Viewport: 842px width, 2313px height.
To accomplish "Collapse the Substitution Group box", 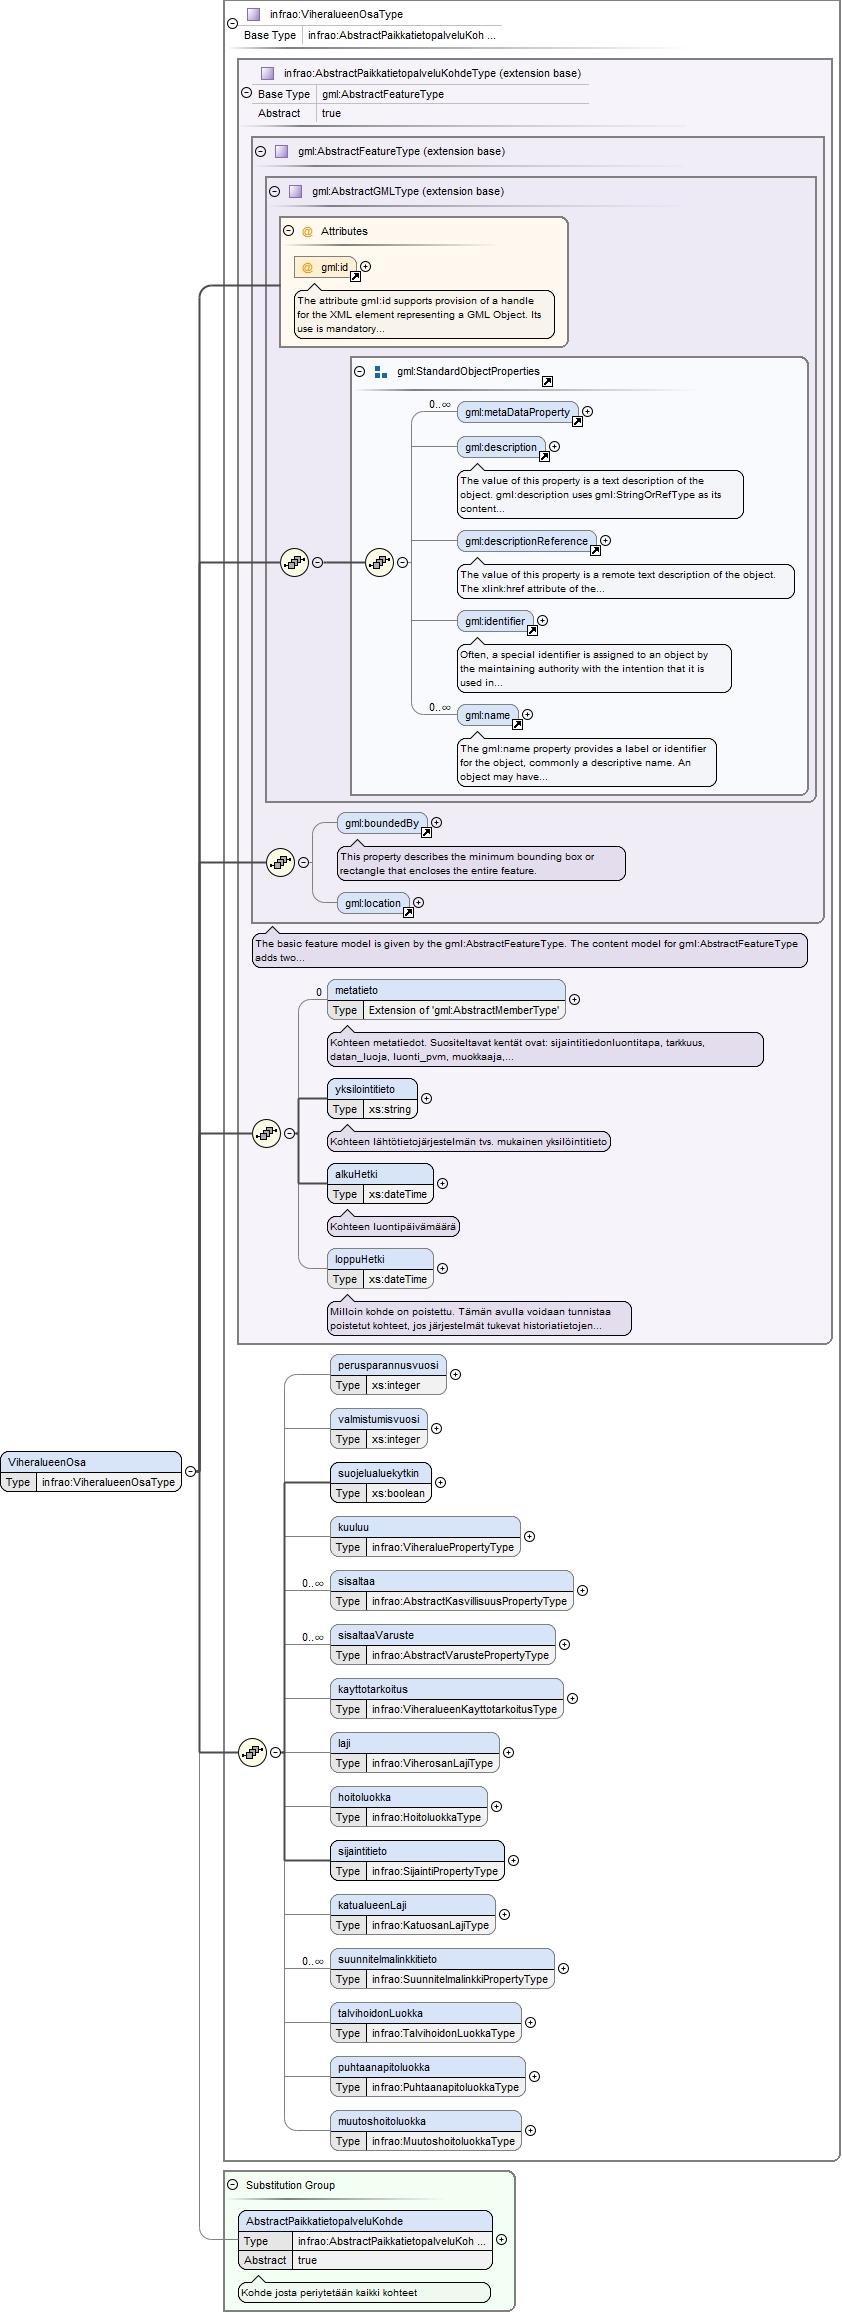I will pyautogui.click(x=232, y=2185).
